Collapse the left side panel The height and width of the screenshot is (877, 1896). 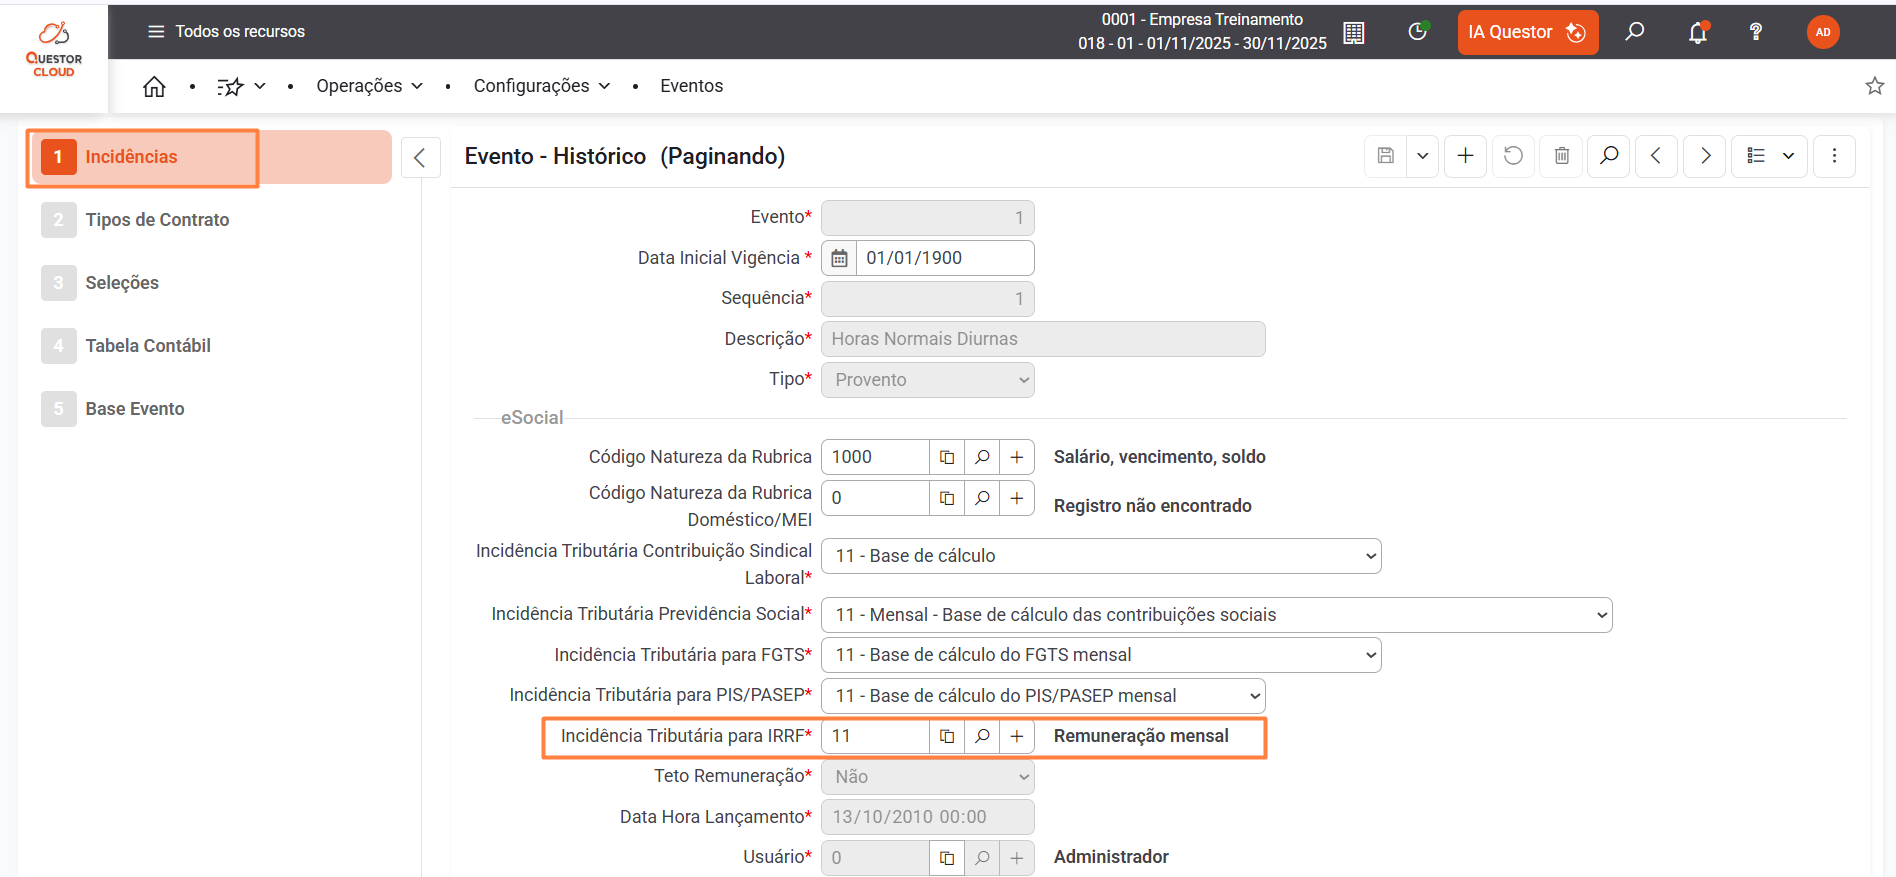coord(420,157)
